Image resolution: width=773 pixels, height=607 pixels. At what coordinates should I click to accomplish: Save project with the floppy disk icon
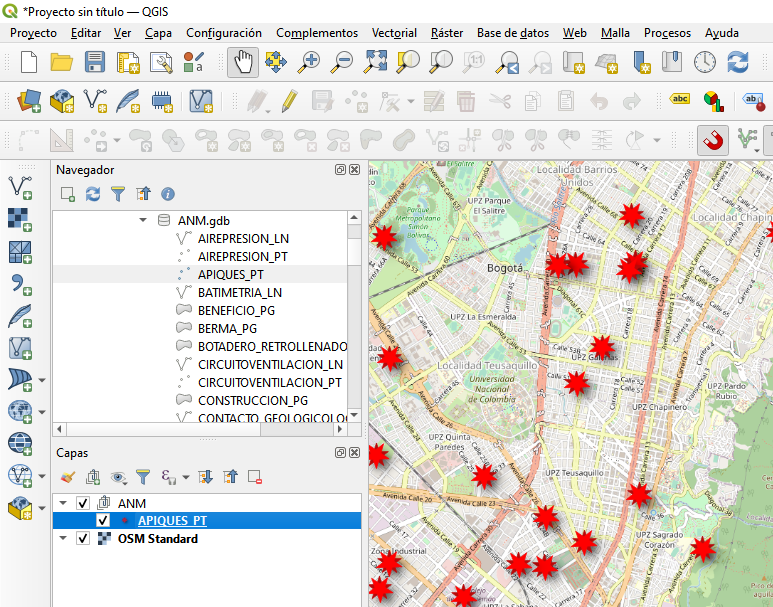[94, 63]
